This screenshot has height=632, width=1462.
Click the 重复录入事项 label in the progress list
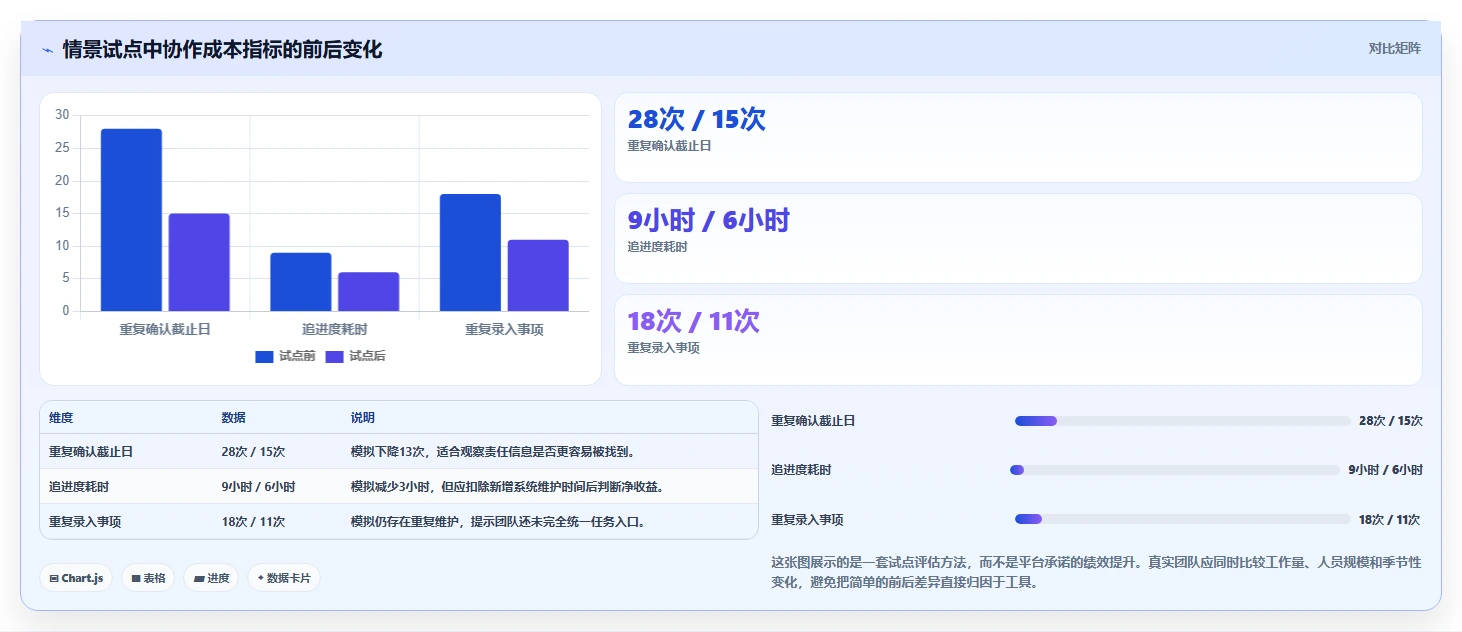807,520
